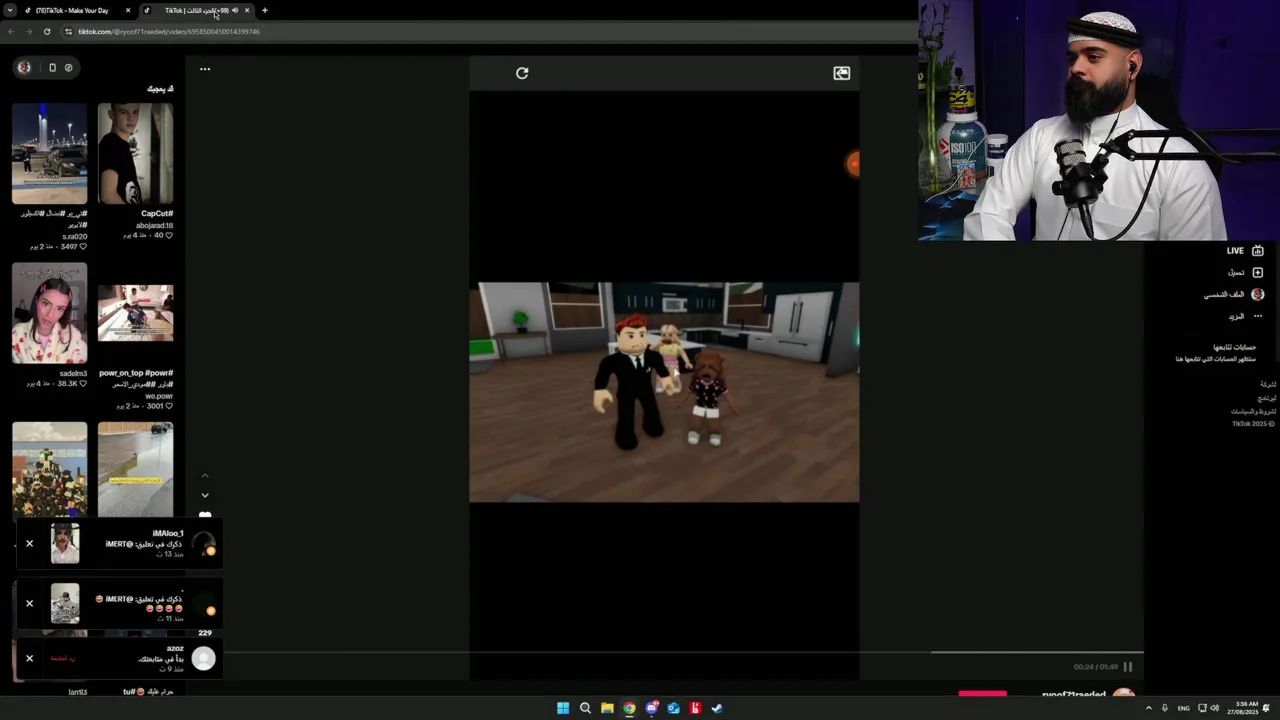This screenshot has width=1280, height=720.
Task: Select the active TikTok video tab
Action: pyautogui.click(x=196, y=10)
